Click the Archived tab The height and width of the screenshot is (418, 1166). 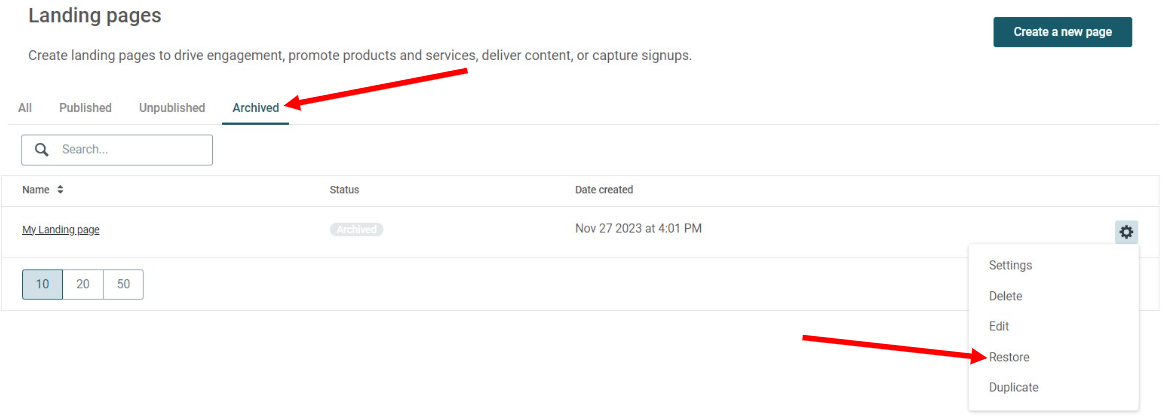click(256, 108)
